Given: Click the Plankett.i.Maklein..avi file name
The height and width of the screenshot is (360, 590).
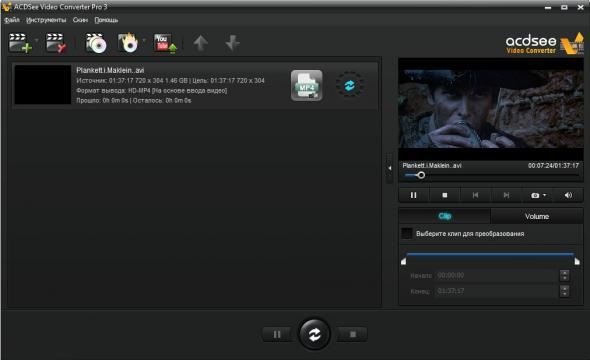Looking at the screenshot, I should point(110,70).
